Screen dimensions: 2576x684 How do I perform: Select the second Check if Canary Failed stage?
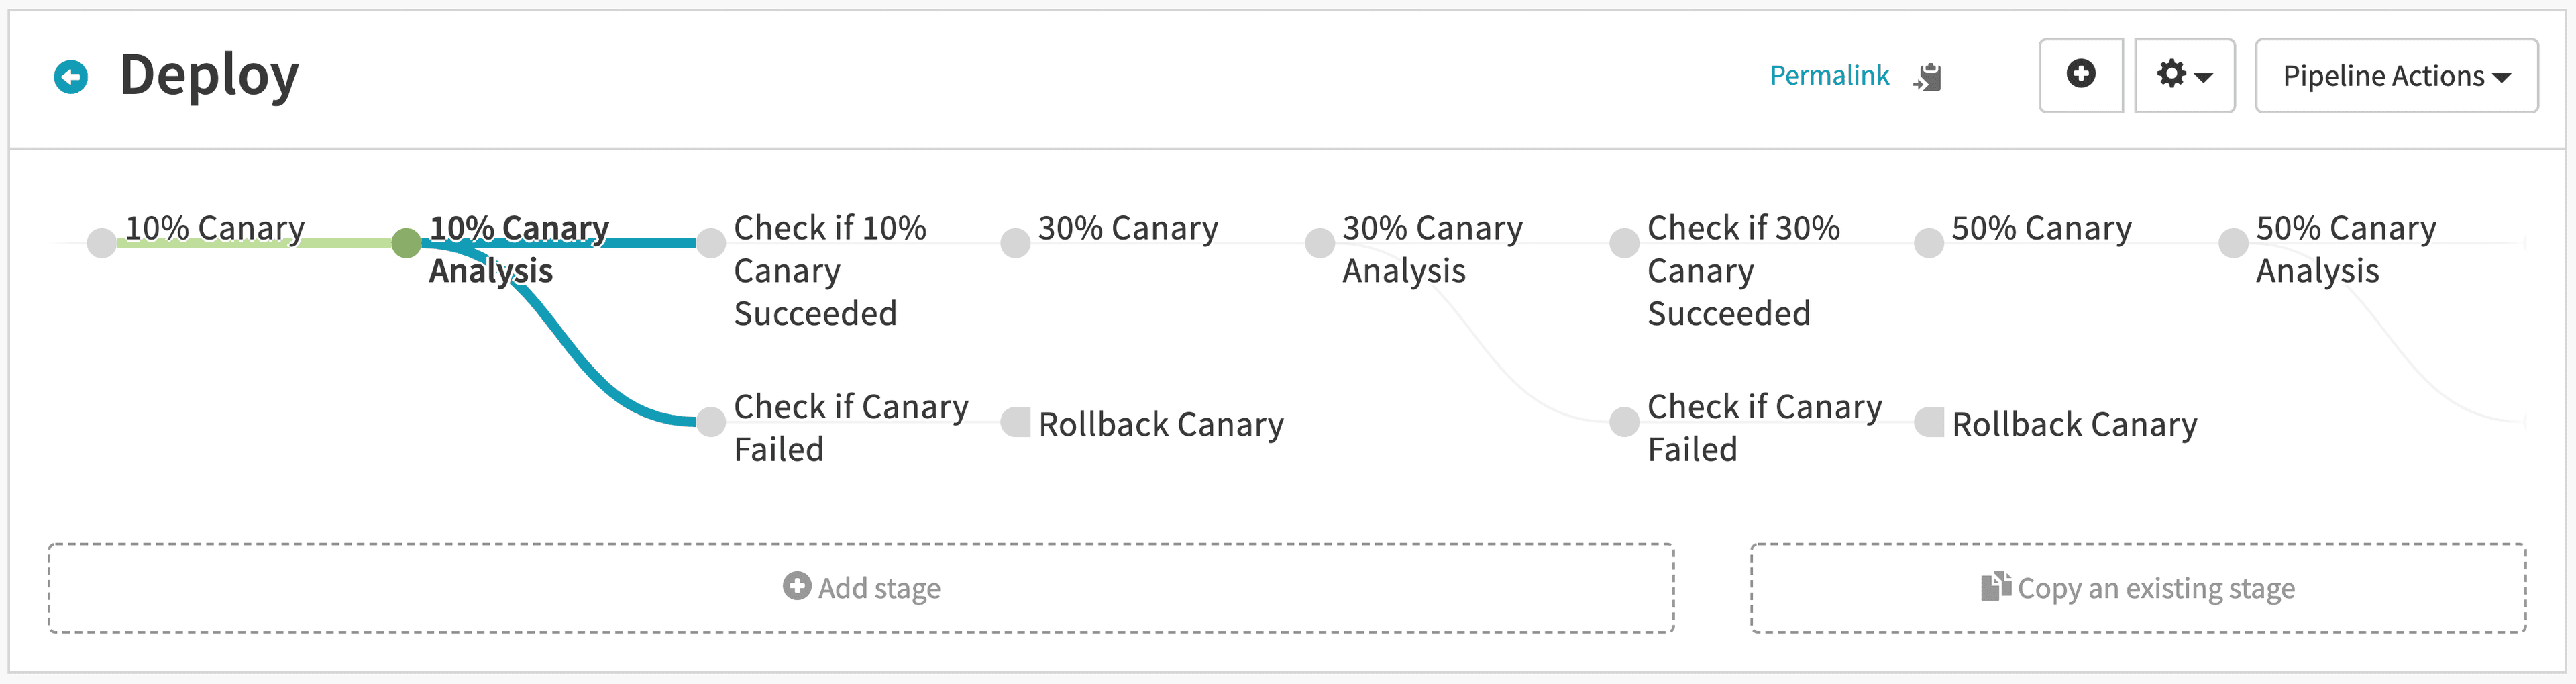pyautogui.click(x=1624, y=422)
